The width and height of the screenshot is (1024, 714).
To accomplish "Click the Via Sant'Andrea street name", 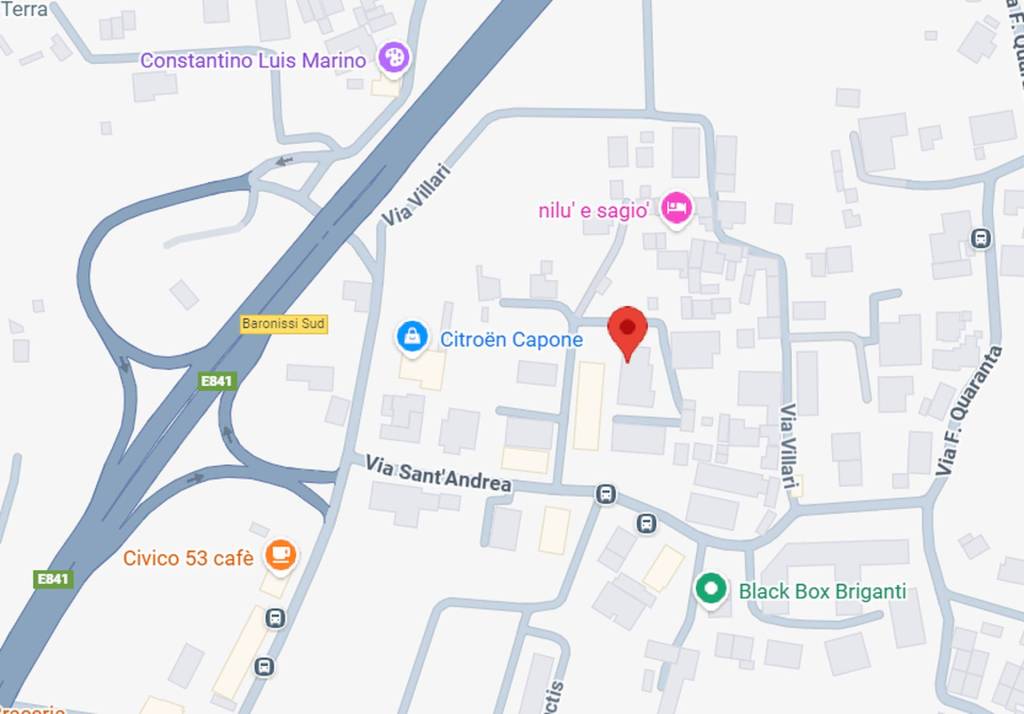I will (x=438, y=474).
